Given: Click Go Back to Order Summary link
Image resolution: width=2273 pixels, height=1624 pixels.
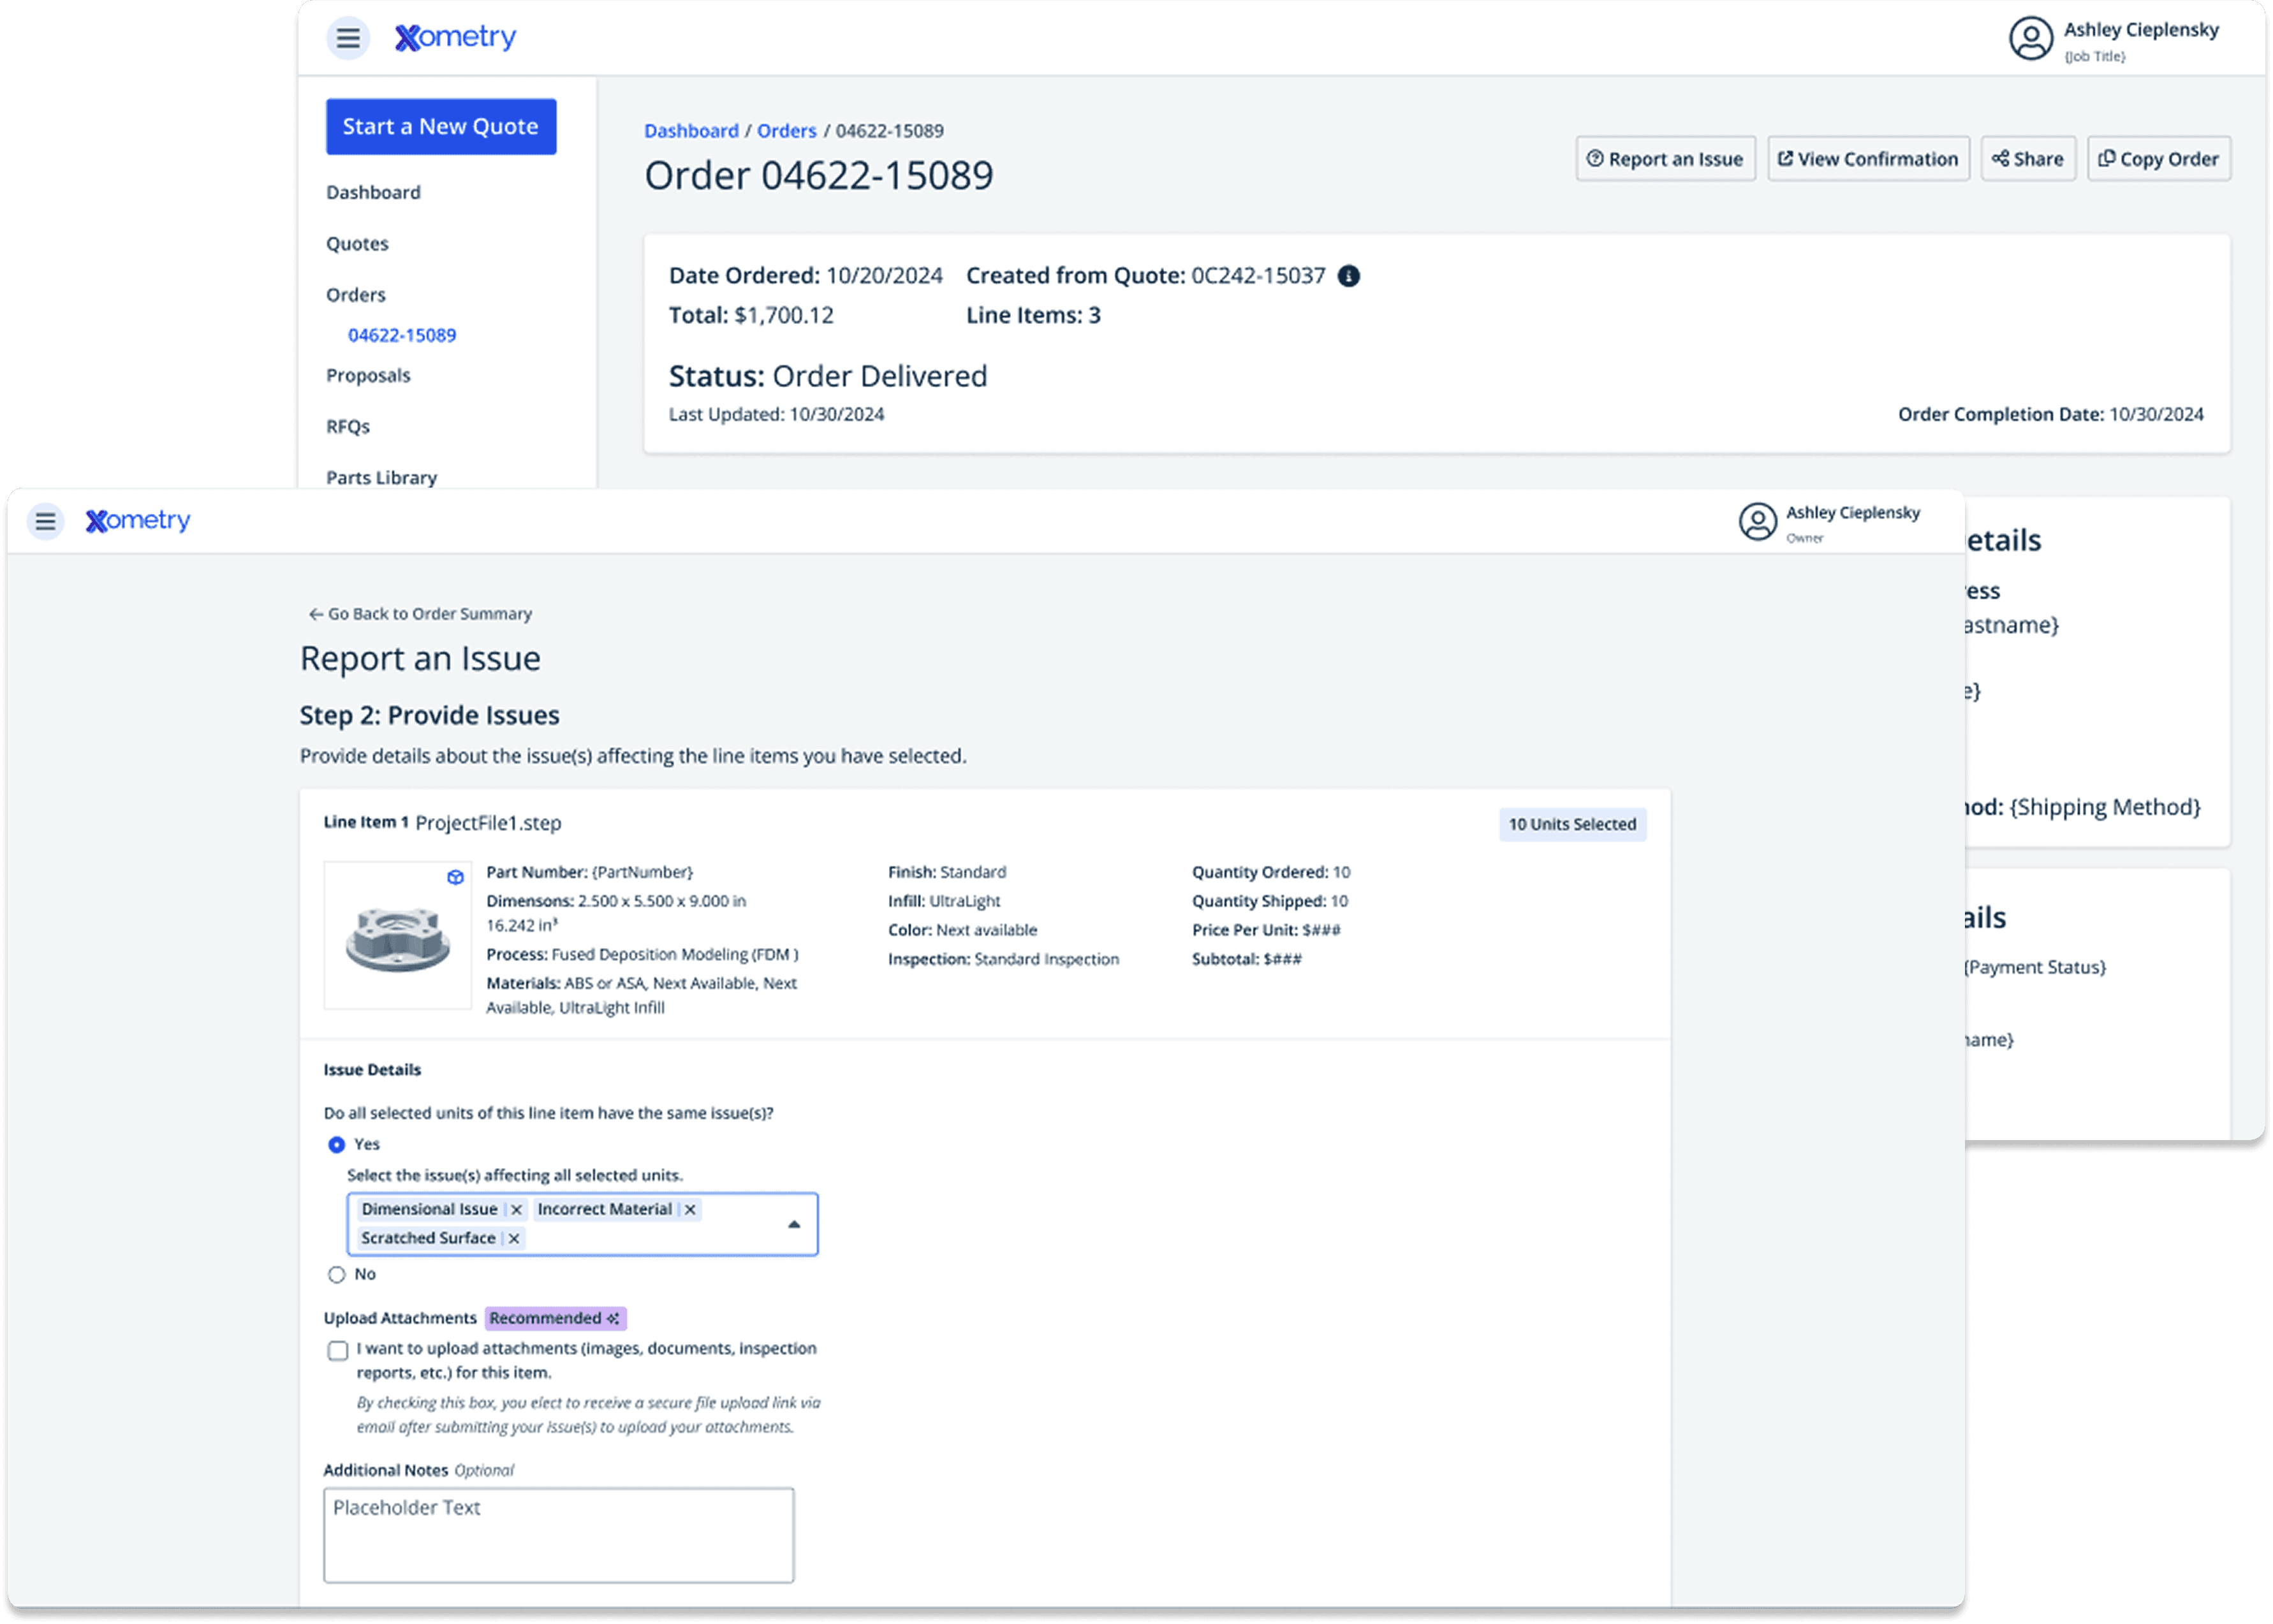Looking at the screenshot, I should (421, 614).
